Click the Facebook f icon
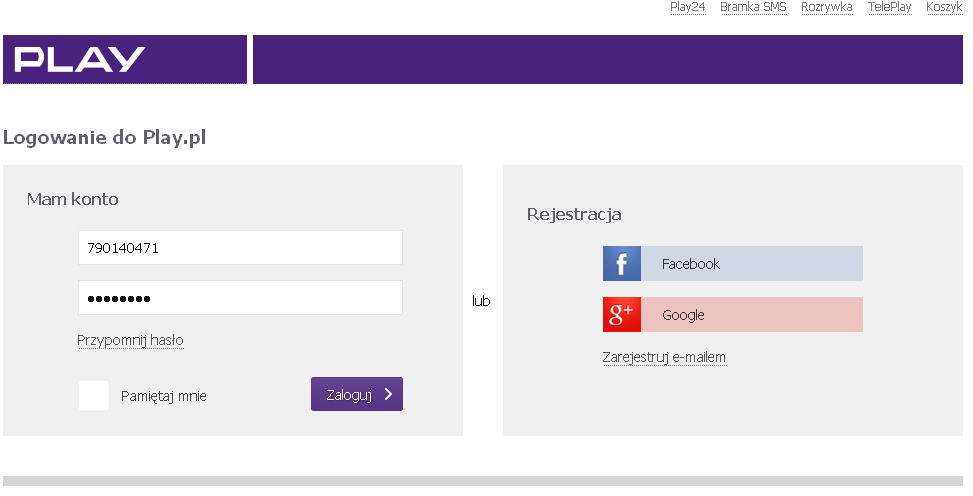The height and width of the screenshot is (496, 973). click(x=622, y=263)
